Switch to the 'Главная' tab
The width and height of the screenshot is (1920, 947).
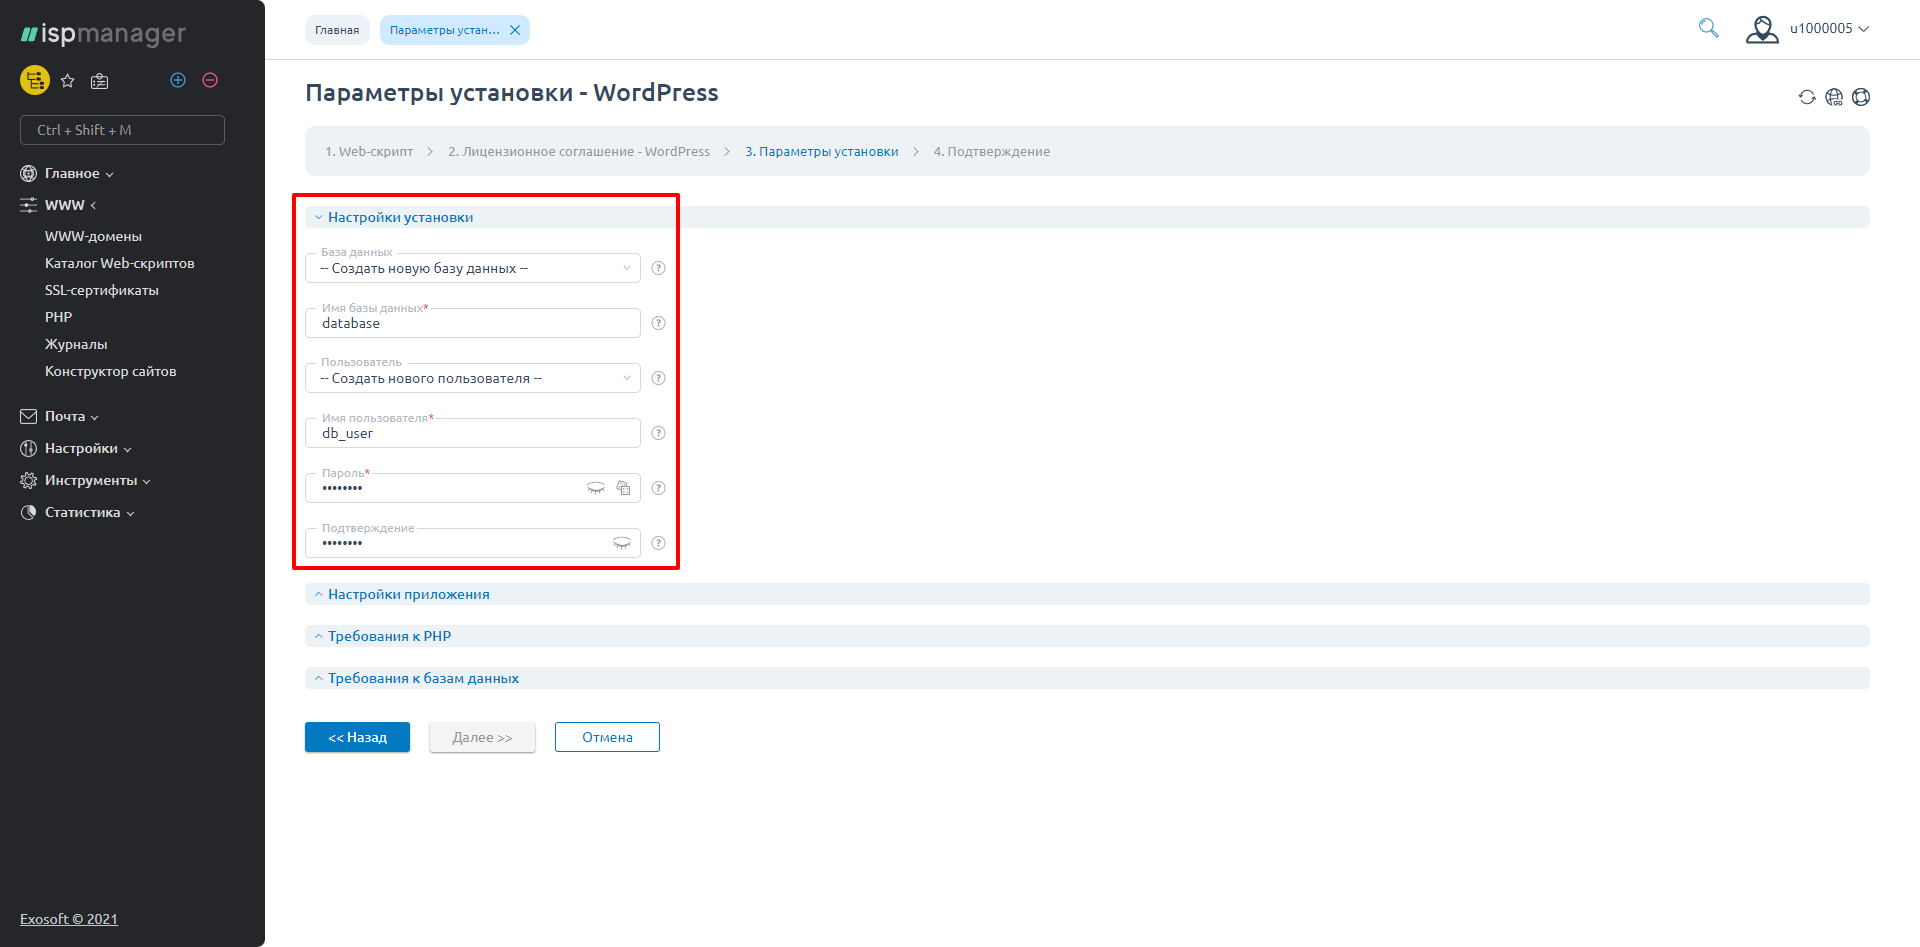[337, 30]
